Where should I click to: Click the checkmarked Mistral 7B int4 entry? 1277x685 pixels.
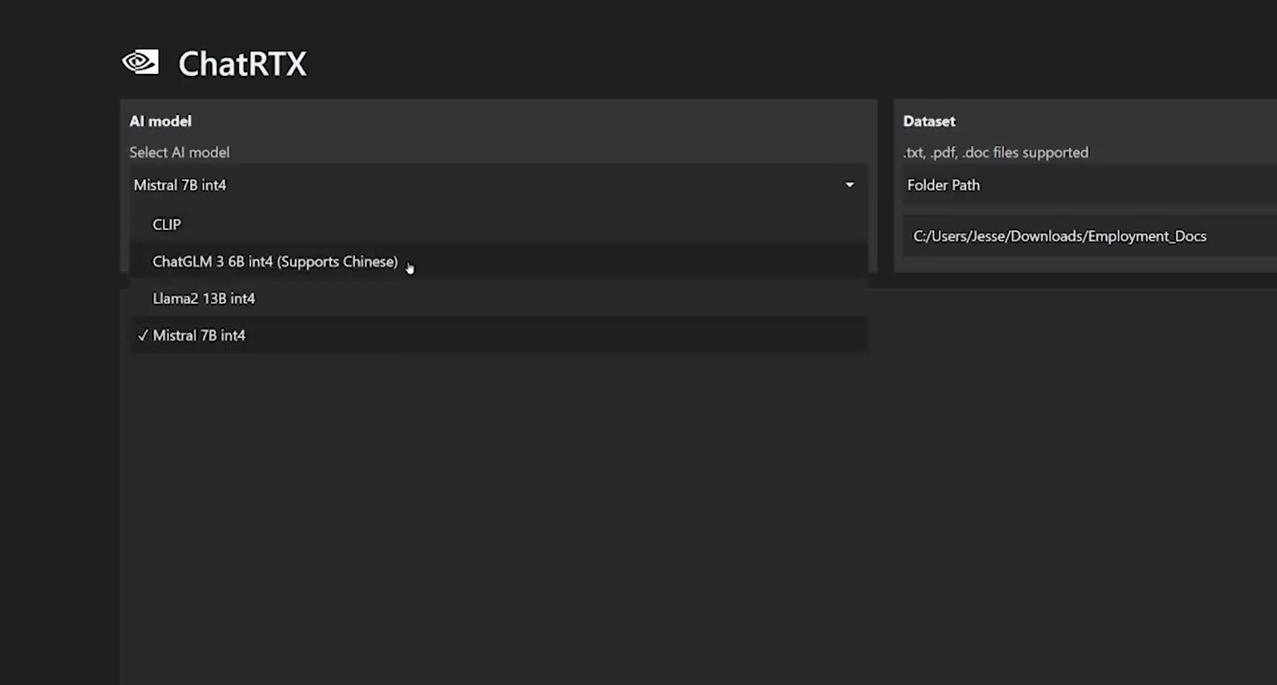tap(198, 335)
